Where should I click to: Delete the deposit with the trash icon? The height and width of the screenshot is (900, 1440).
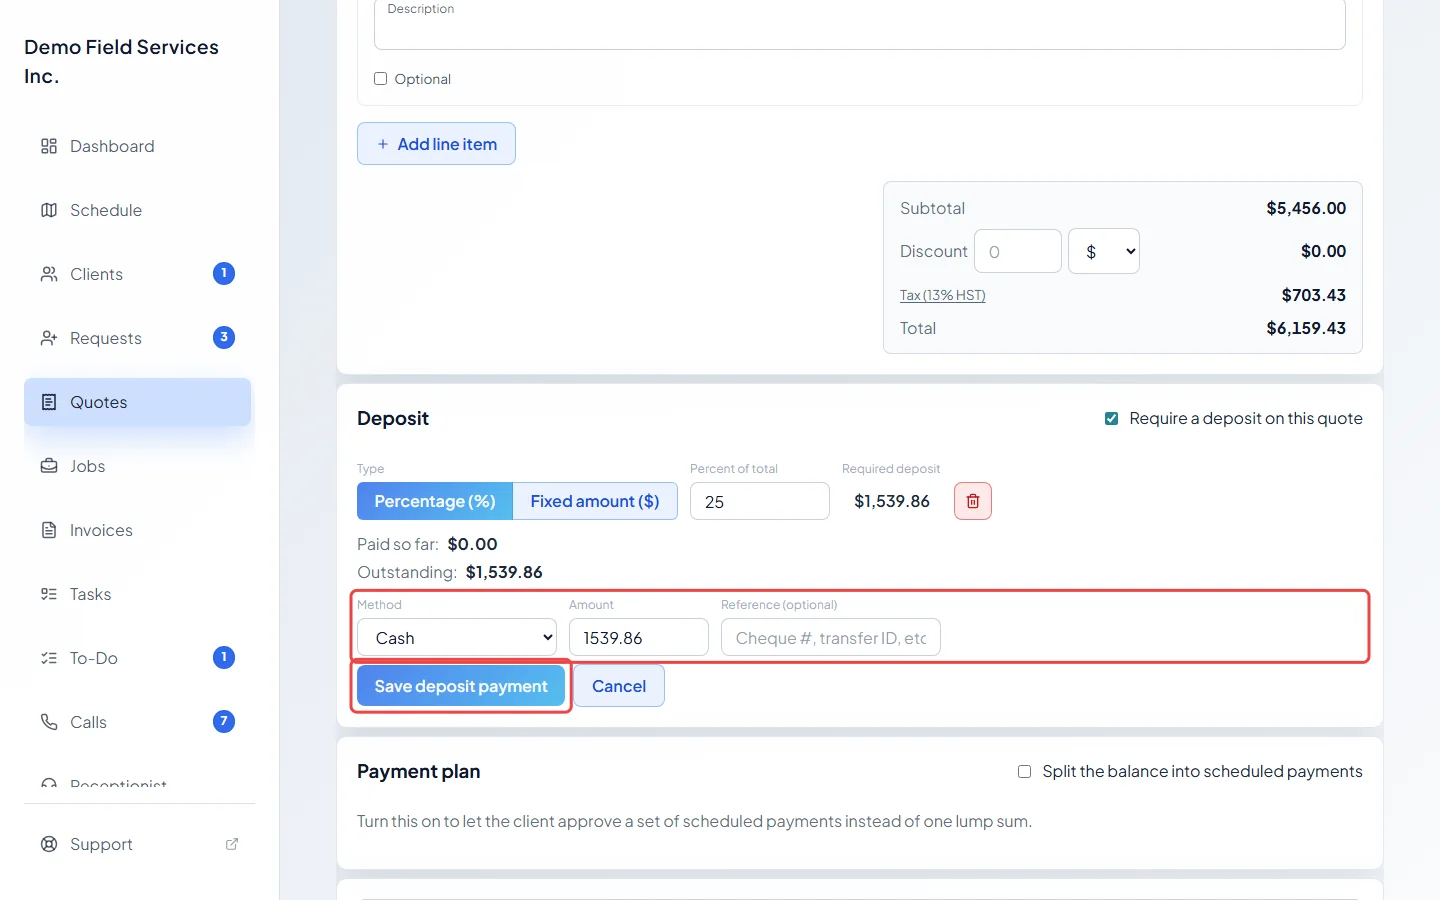(973, 501)
